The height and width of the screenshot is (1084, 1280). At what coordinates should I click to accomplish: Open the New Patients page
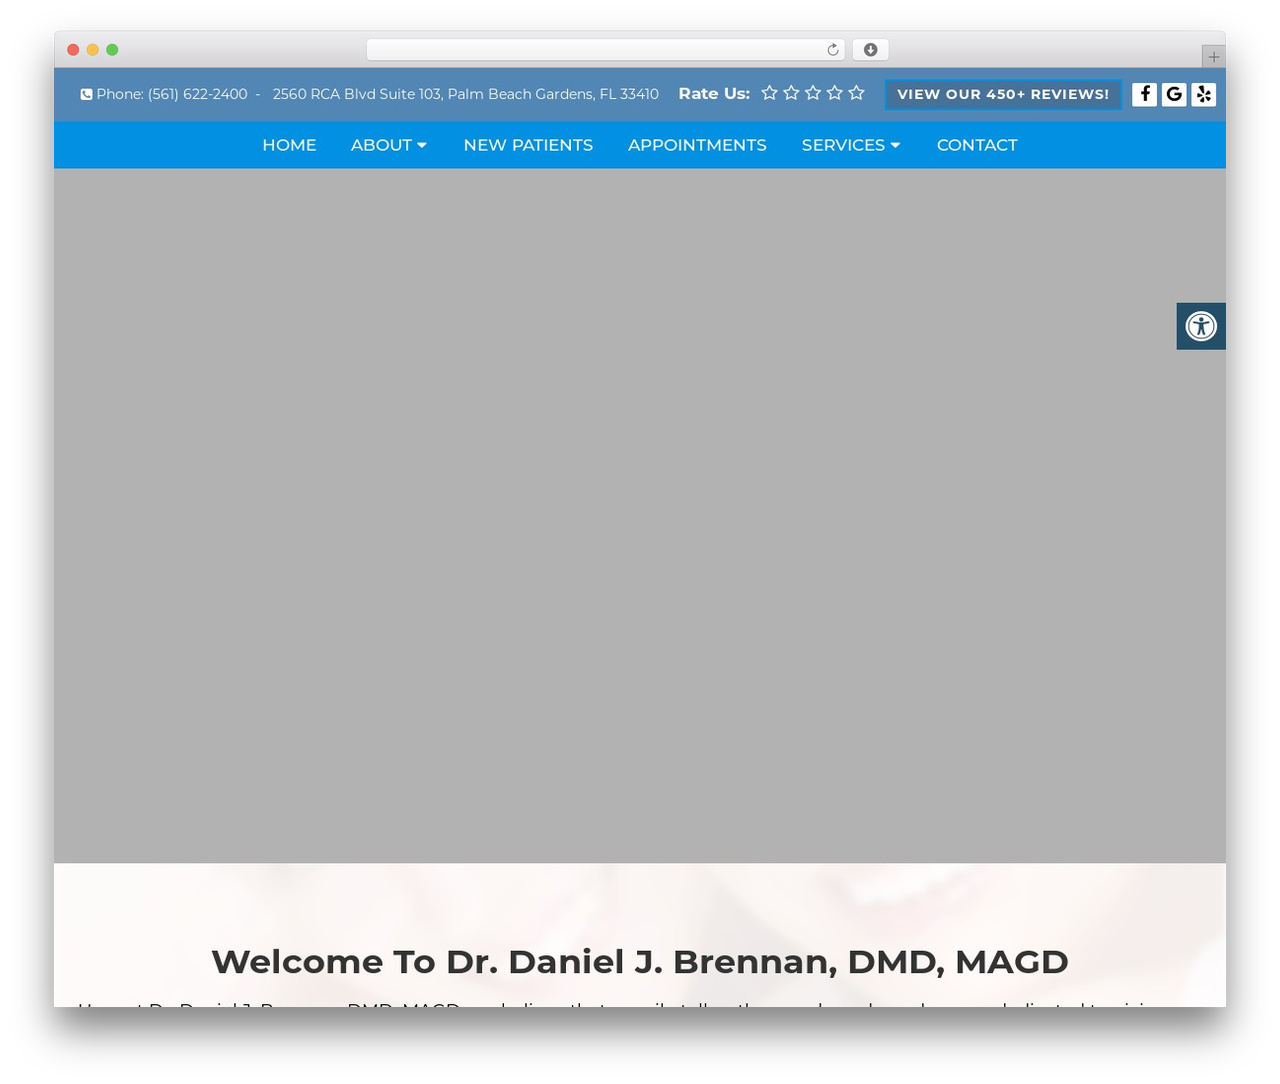coord(528,145)
